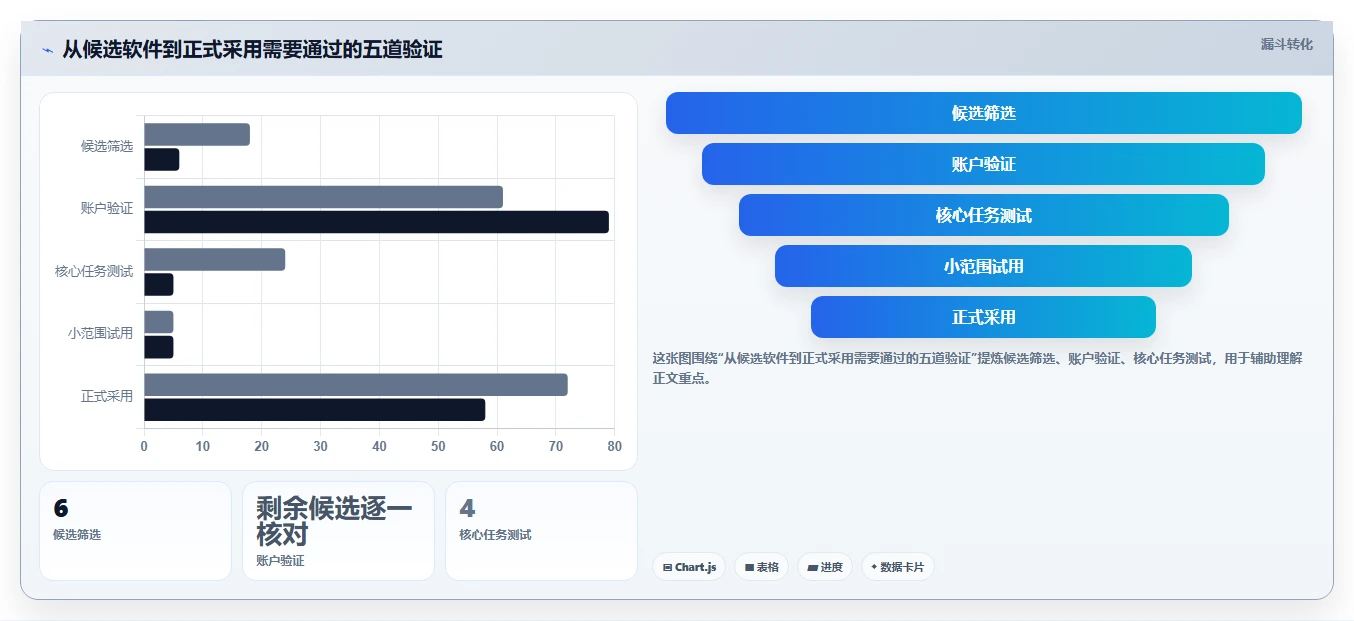
Task: Click the grey bar of 核心任务测试 in chart
Action: click(x=214, y=259)
